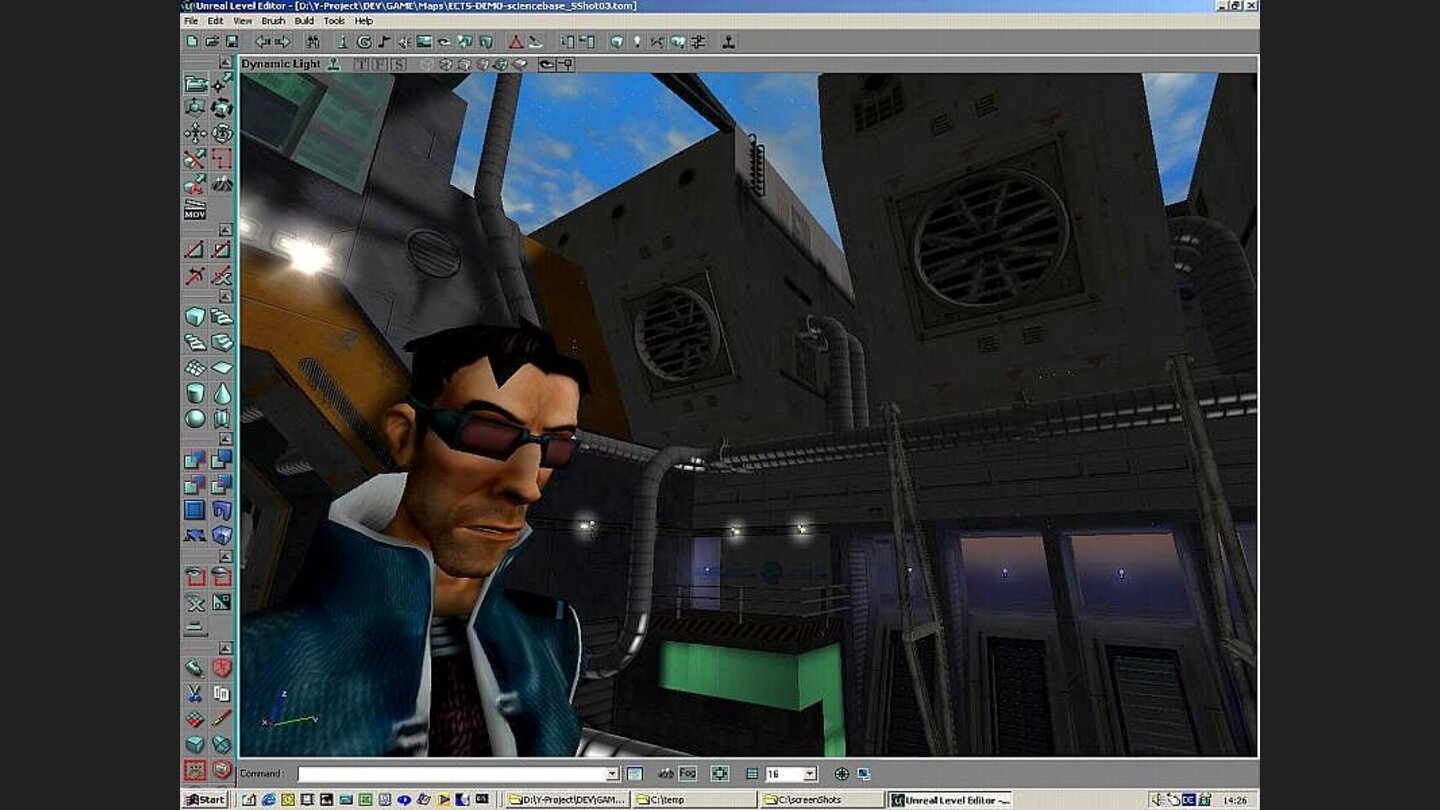Image resolution: width=1440 pixels, height=810 pixels.
Task: Click the MOV matinee clapboard icon
Action: 196,209
